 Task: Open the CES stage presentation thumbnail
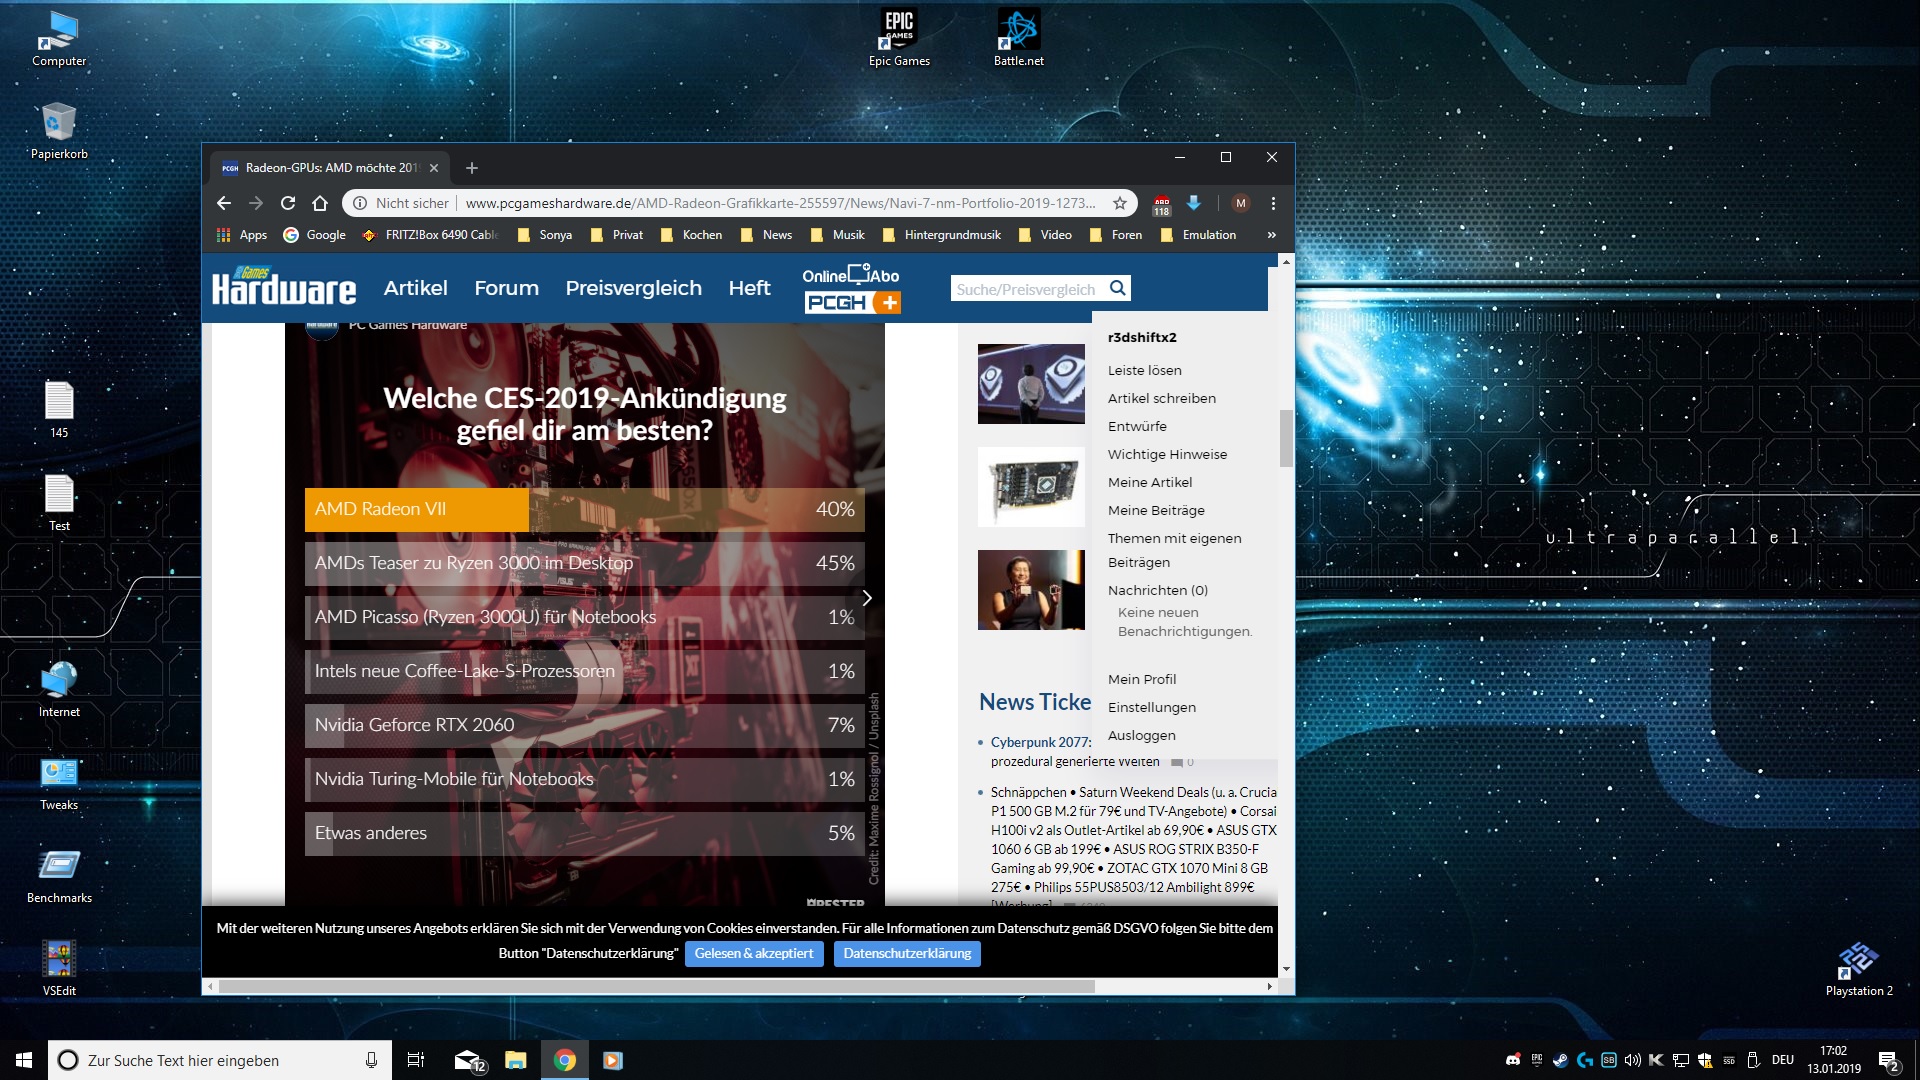click(1031, 384)
